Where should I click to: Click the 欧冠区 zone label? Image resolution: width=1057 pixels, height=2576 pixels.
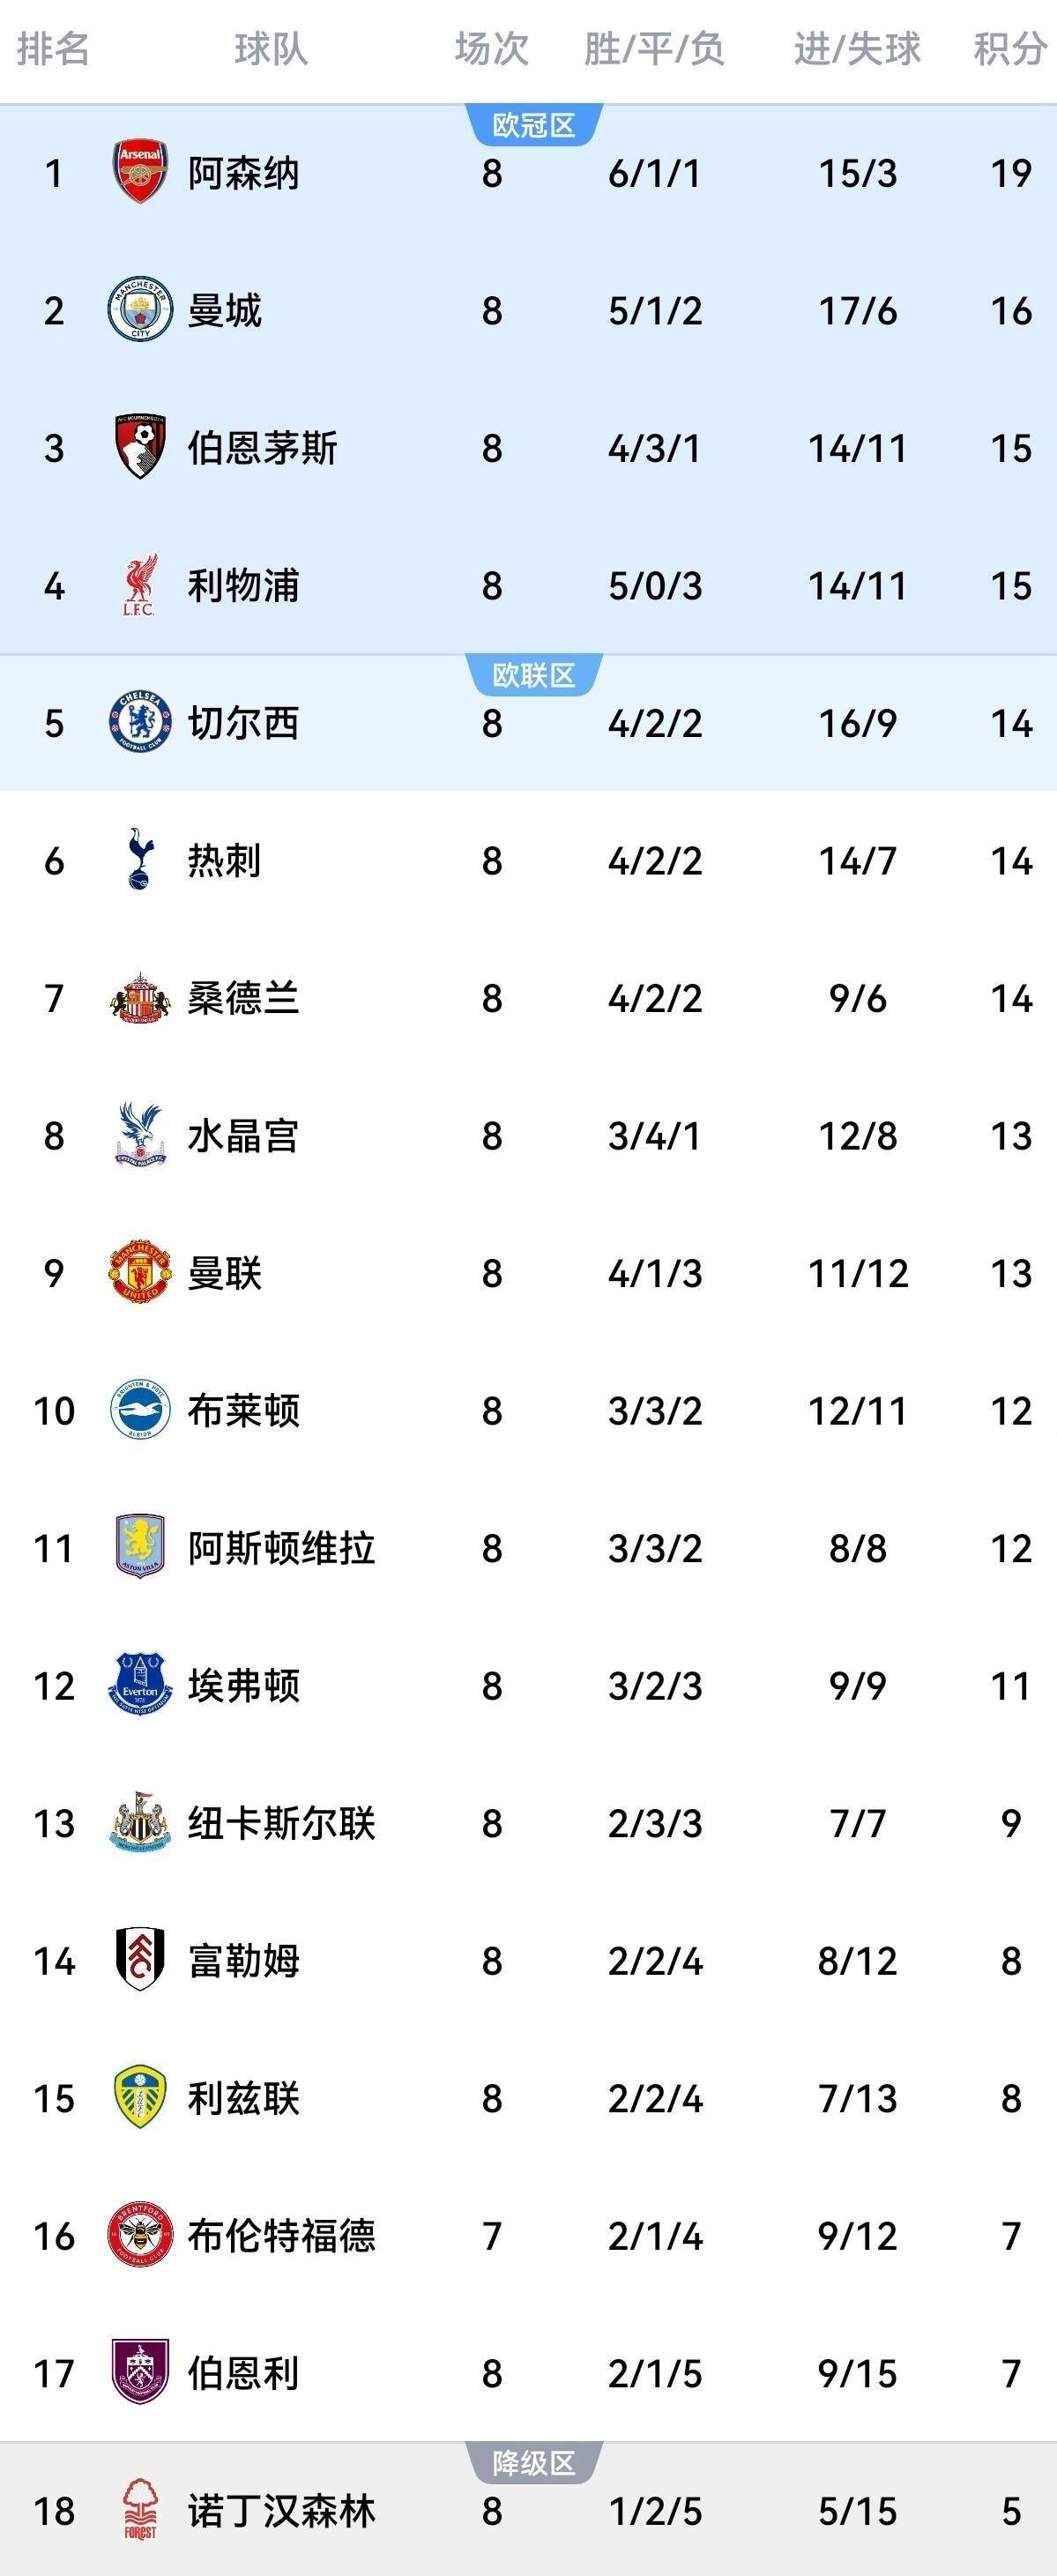534,125
